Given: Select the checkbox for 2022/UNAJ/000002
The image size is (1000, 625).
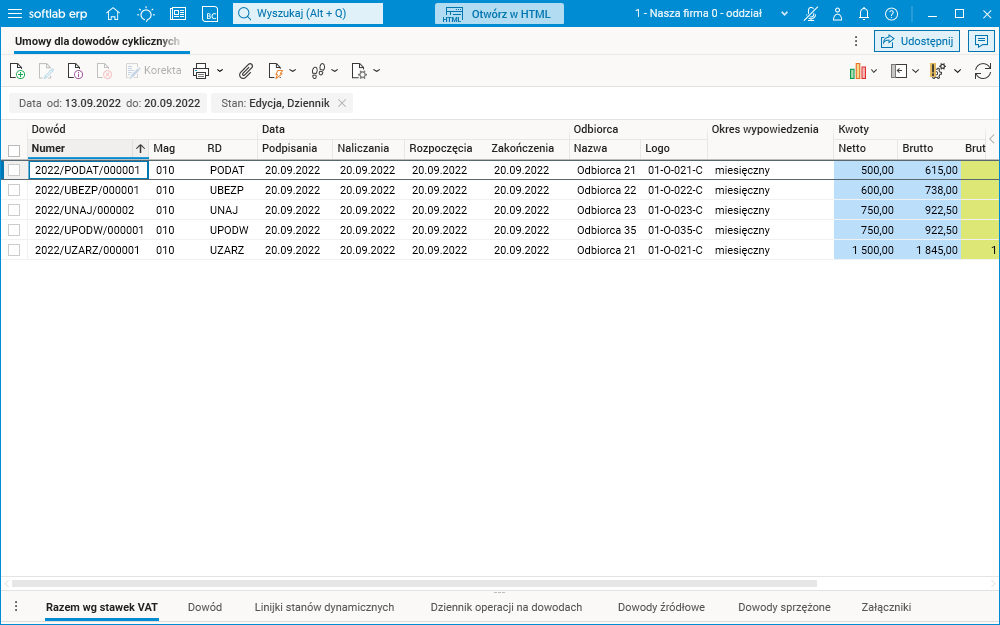Looking at the screenshot, I should click(14, 210).
